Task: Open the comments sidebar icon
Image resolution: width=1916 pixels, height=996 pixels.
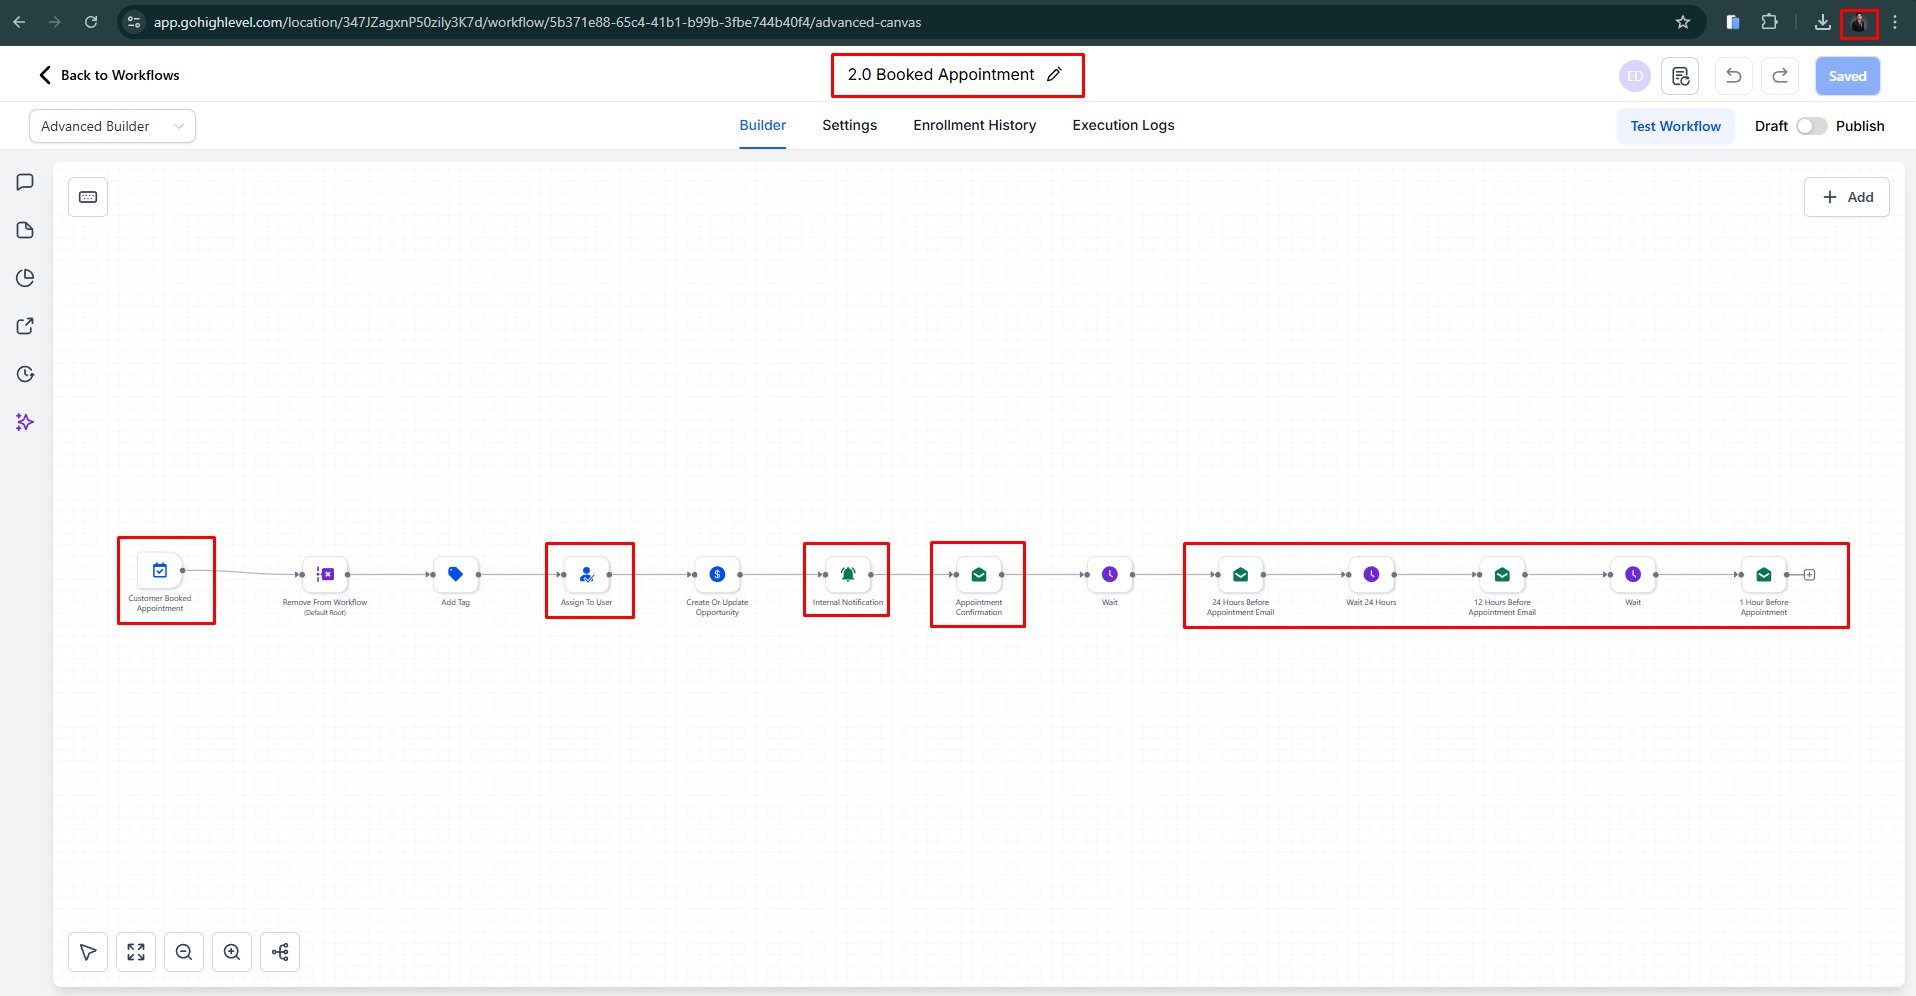Action: (26, 182)
